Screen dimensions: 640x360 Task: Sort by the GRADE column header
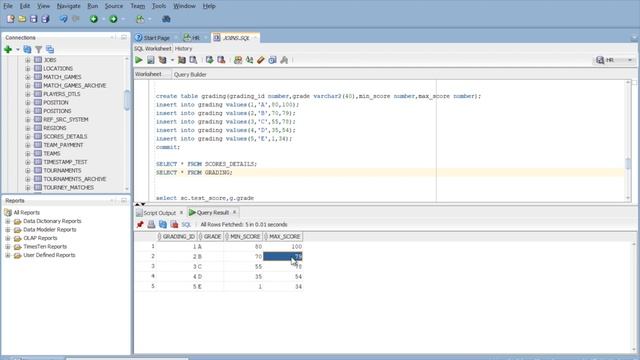[210, 237]
